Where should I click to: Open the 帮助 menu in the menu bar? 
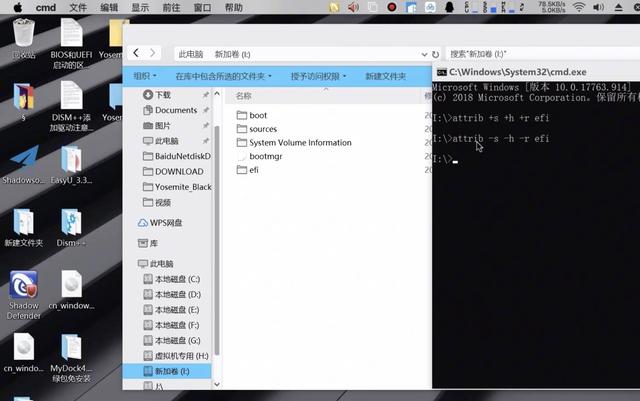pos(234,7)
